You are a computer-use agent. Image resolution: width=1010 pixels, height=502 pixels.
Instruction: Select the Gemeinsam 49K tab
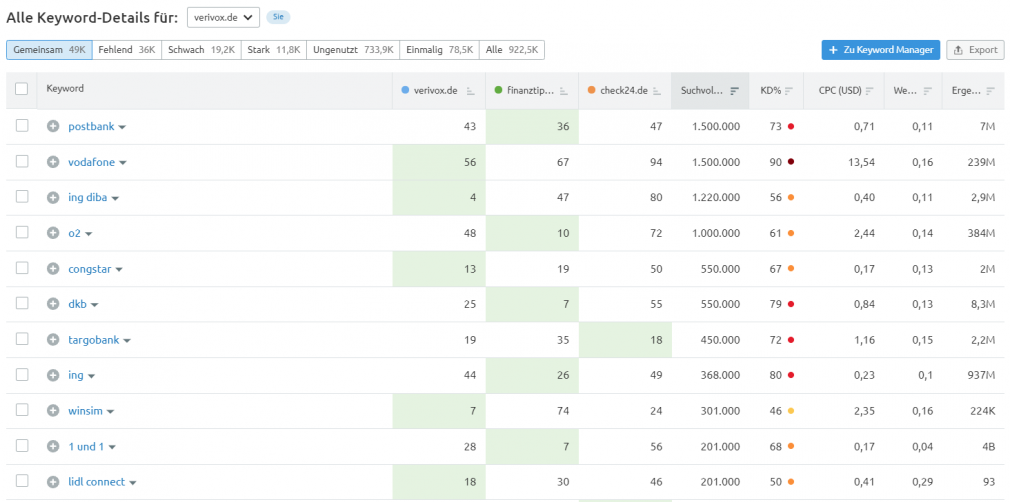pos(50,50)
